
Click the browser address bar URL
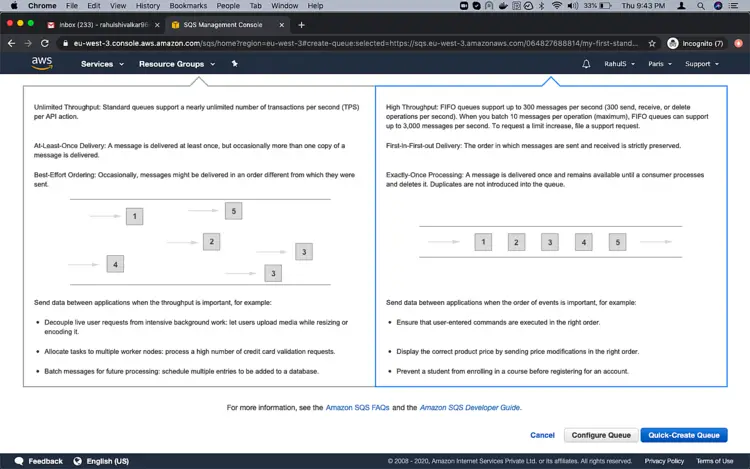click(x=355, y=43)
